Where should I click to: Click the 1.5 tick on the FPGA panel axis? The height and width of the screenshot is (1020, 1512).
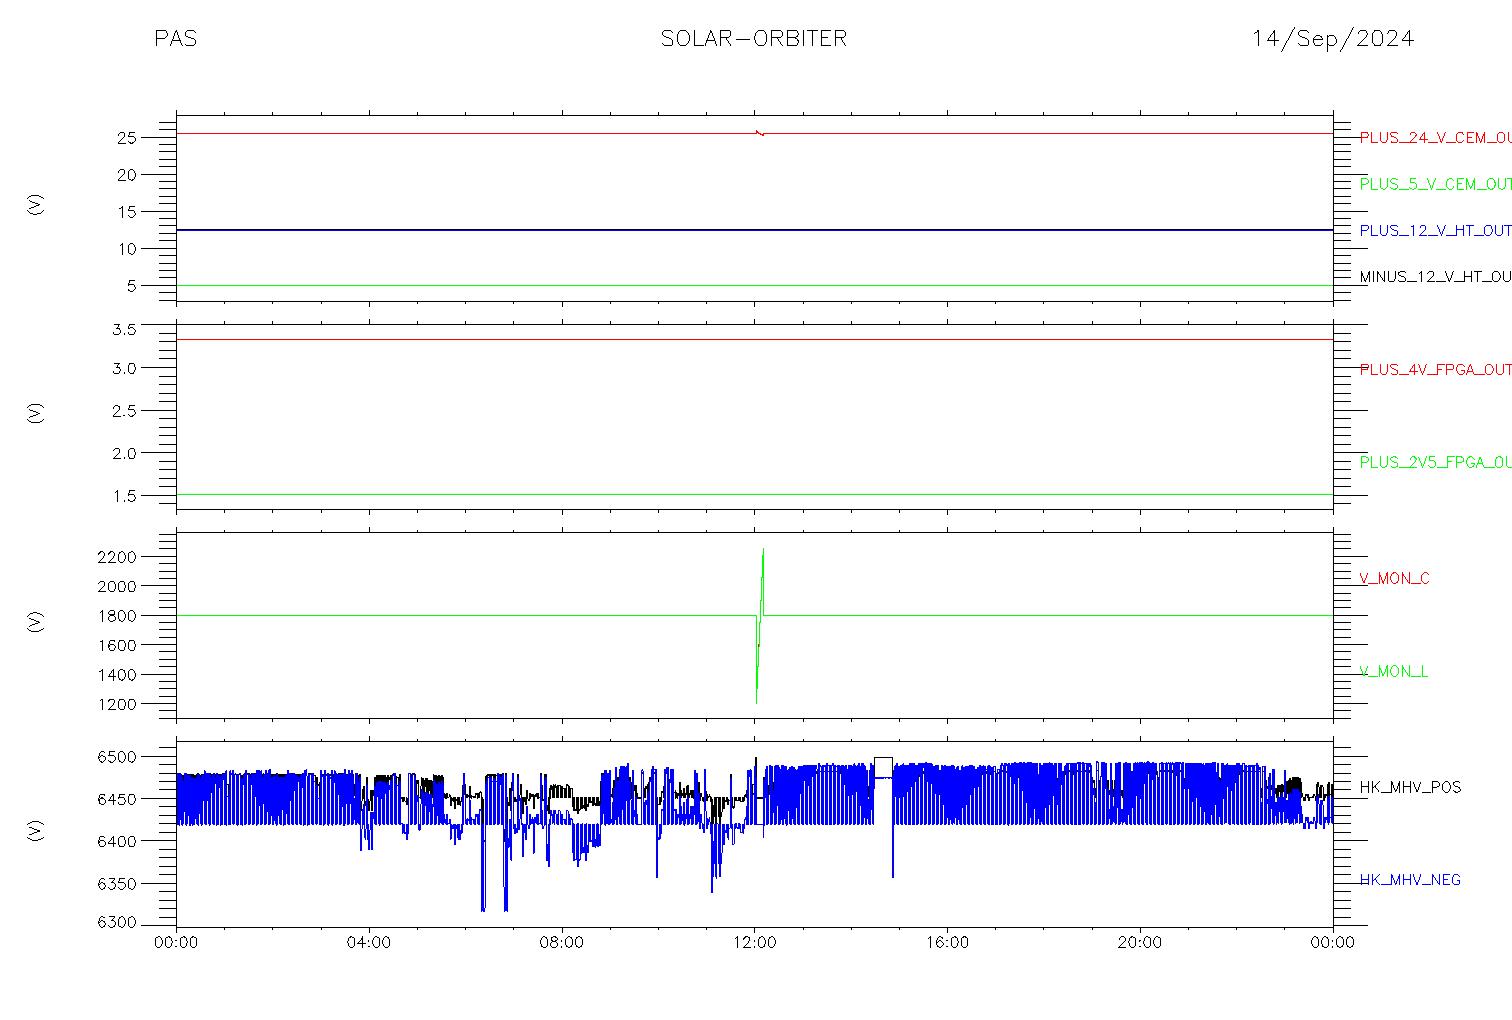click(124, 496)
